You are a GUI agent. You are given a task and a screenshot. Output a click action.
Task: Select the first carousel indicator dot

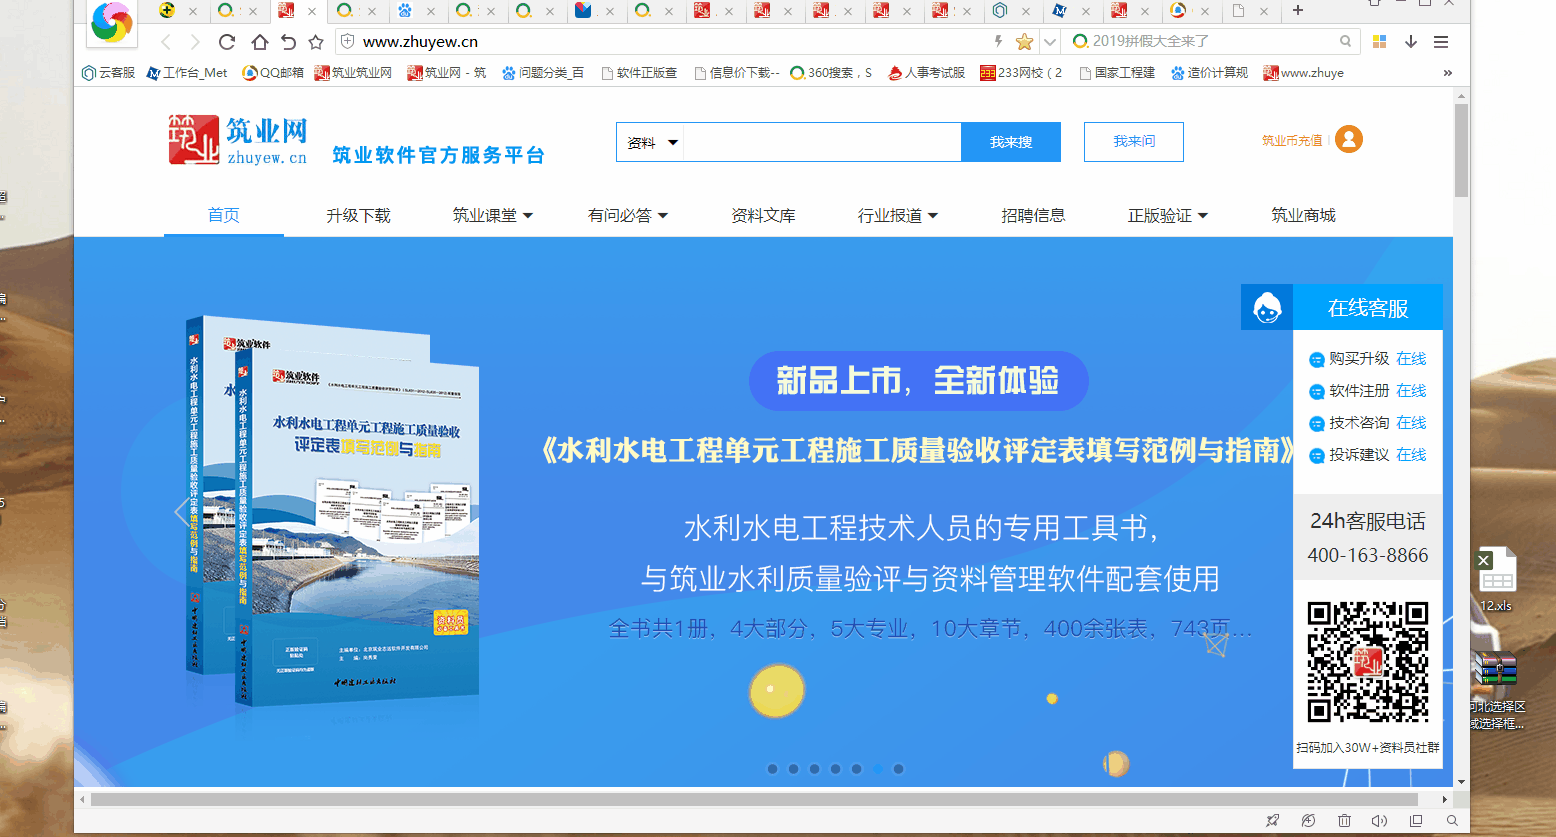tap(772, 769)
